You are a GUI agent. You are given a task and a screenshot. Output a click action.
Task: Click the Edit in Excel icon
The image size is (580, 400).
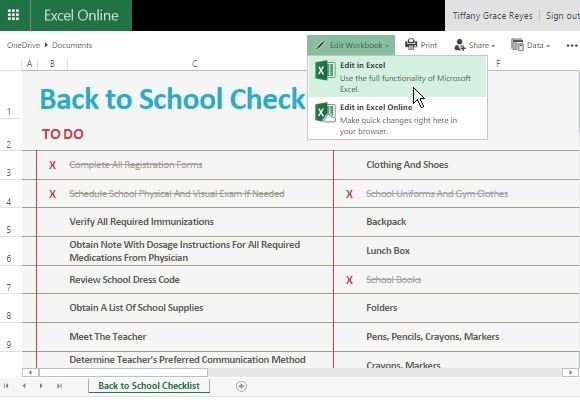325,70
